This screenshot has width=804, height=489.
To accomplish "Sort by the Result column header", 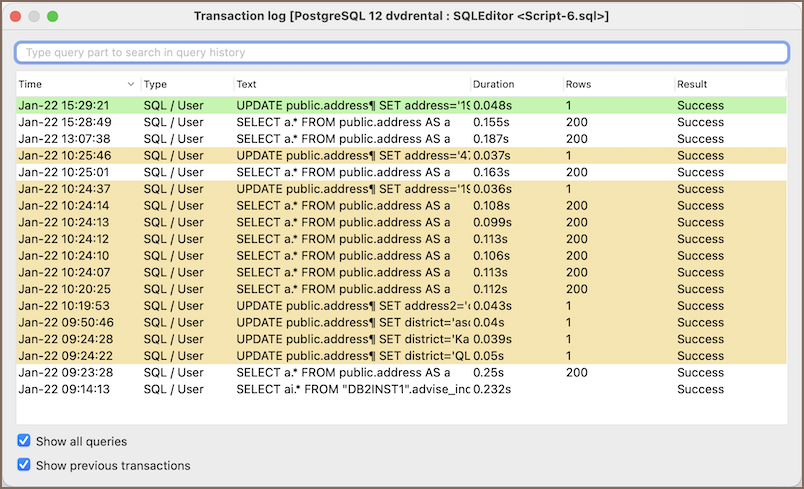I will [730, 84].
